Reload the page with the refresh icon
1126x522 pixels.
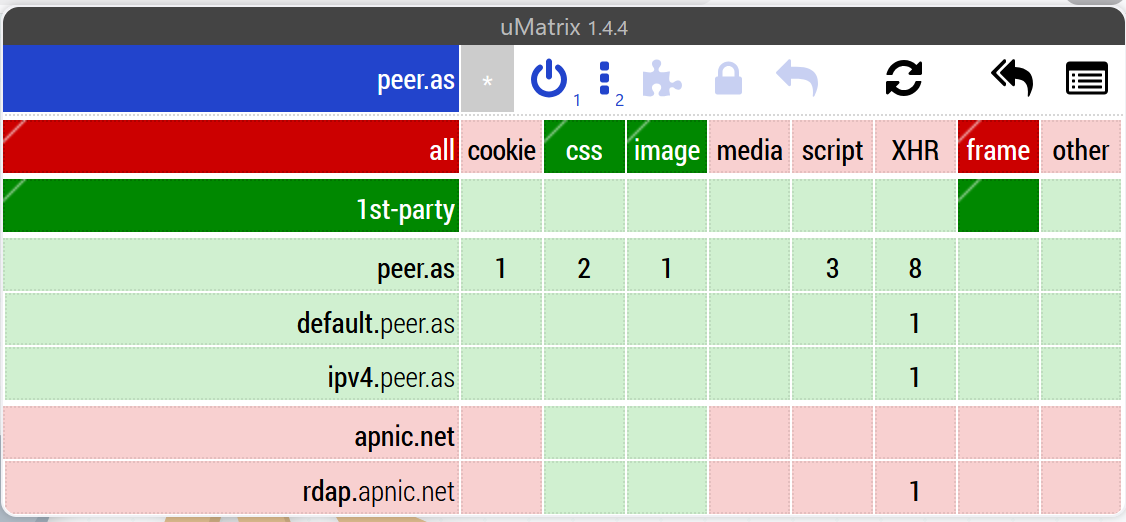coord(903,78)
